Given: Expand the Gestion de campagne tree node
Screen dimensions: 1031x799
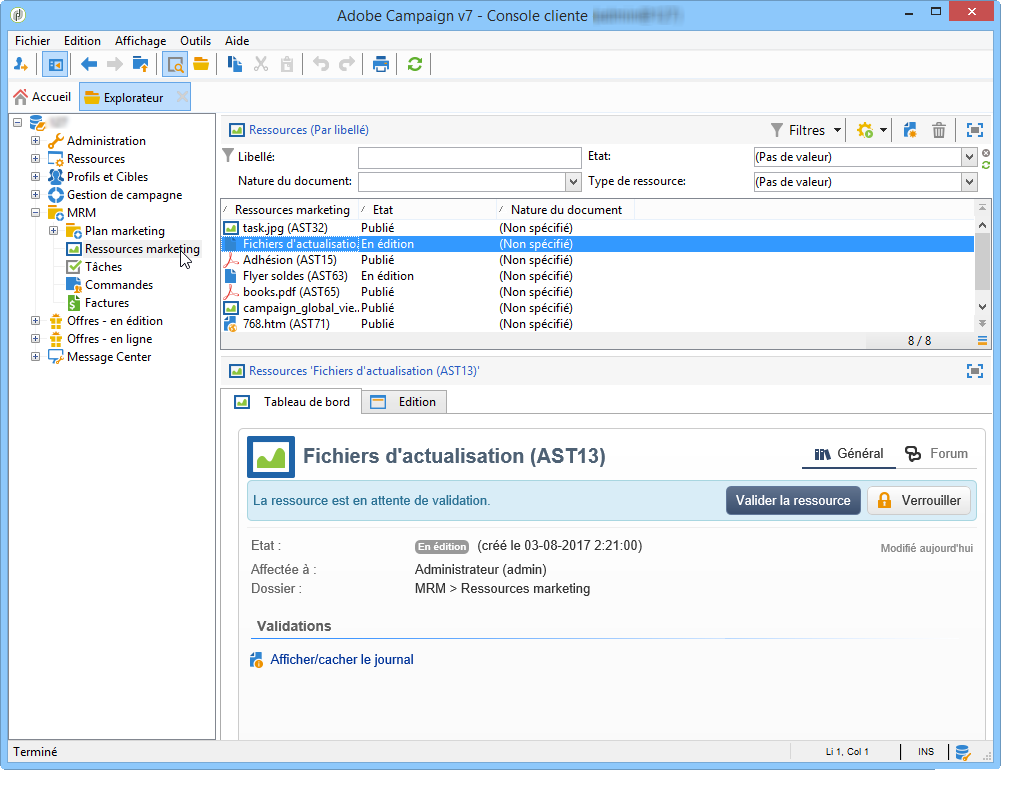Looking at the screenshot, I should click(x=36, y=195).
